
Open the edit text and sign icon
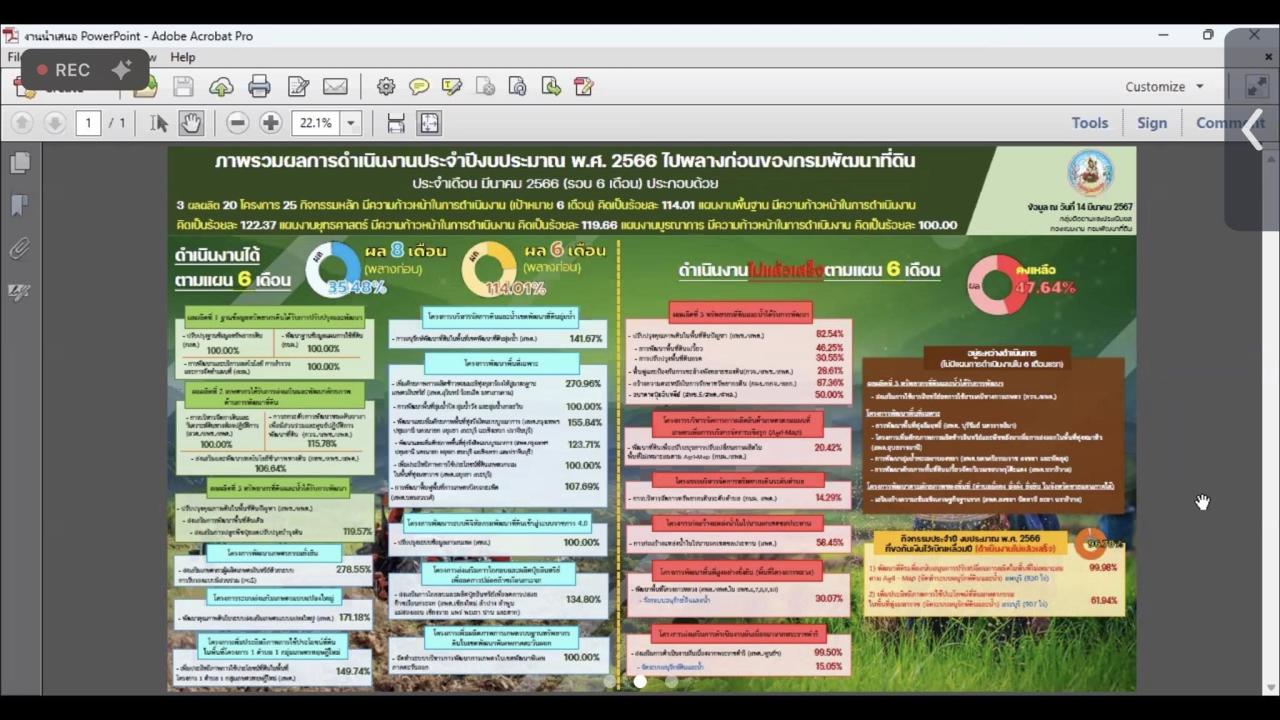click(298, 87)
